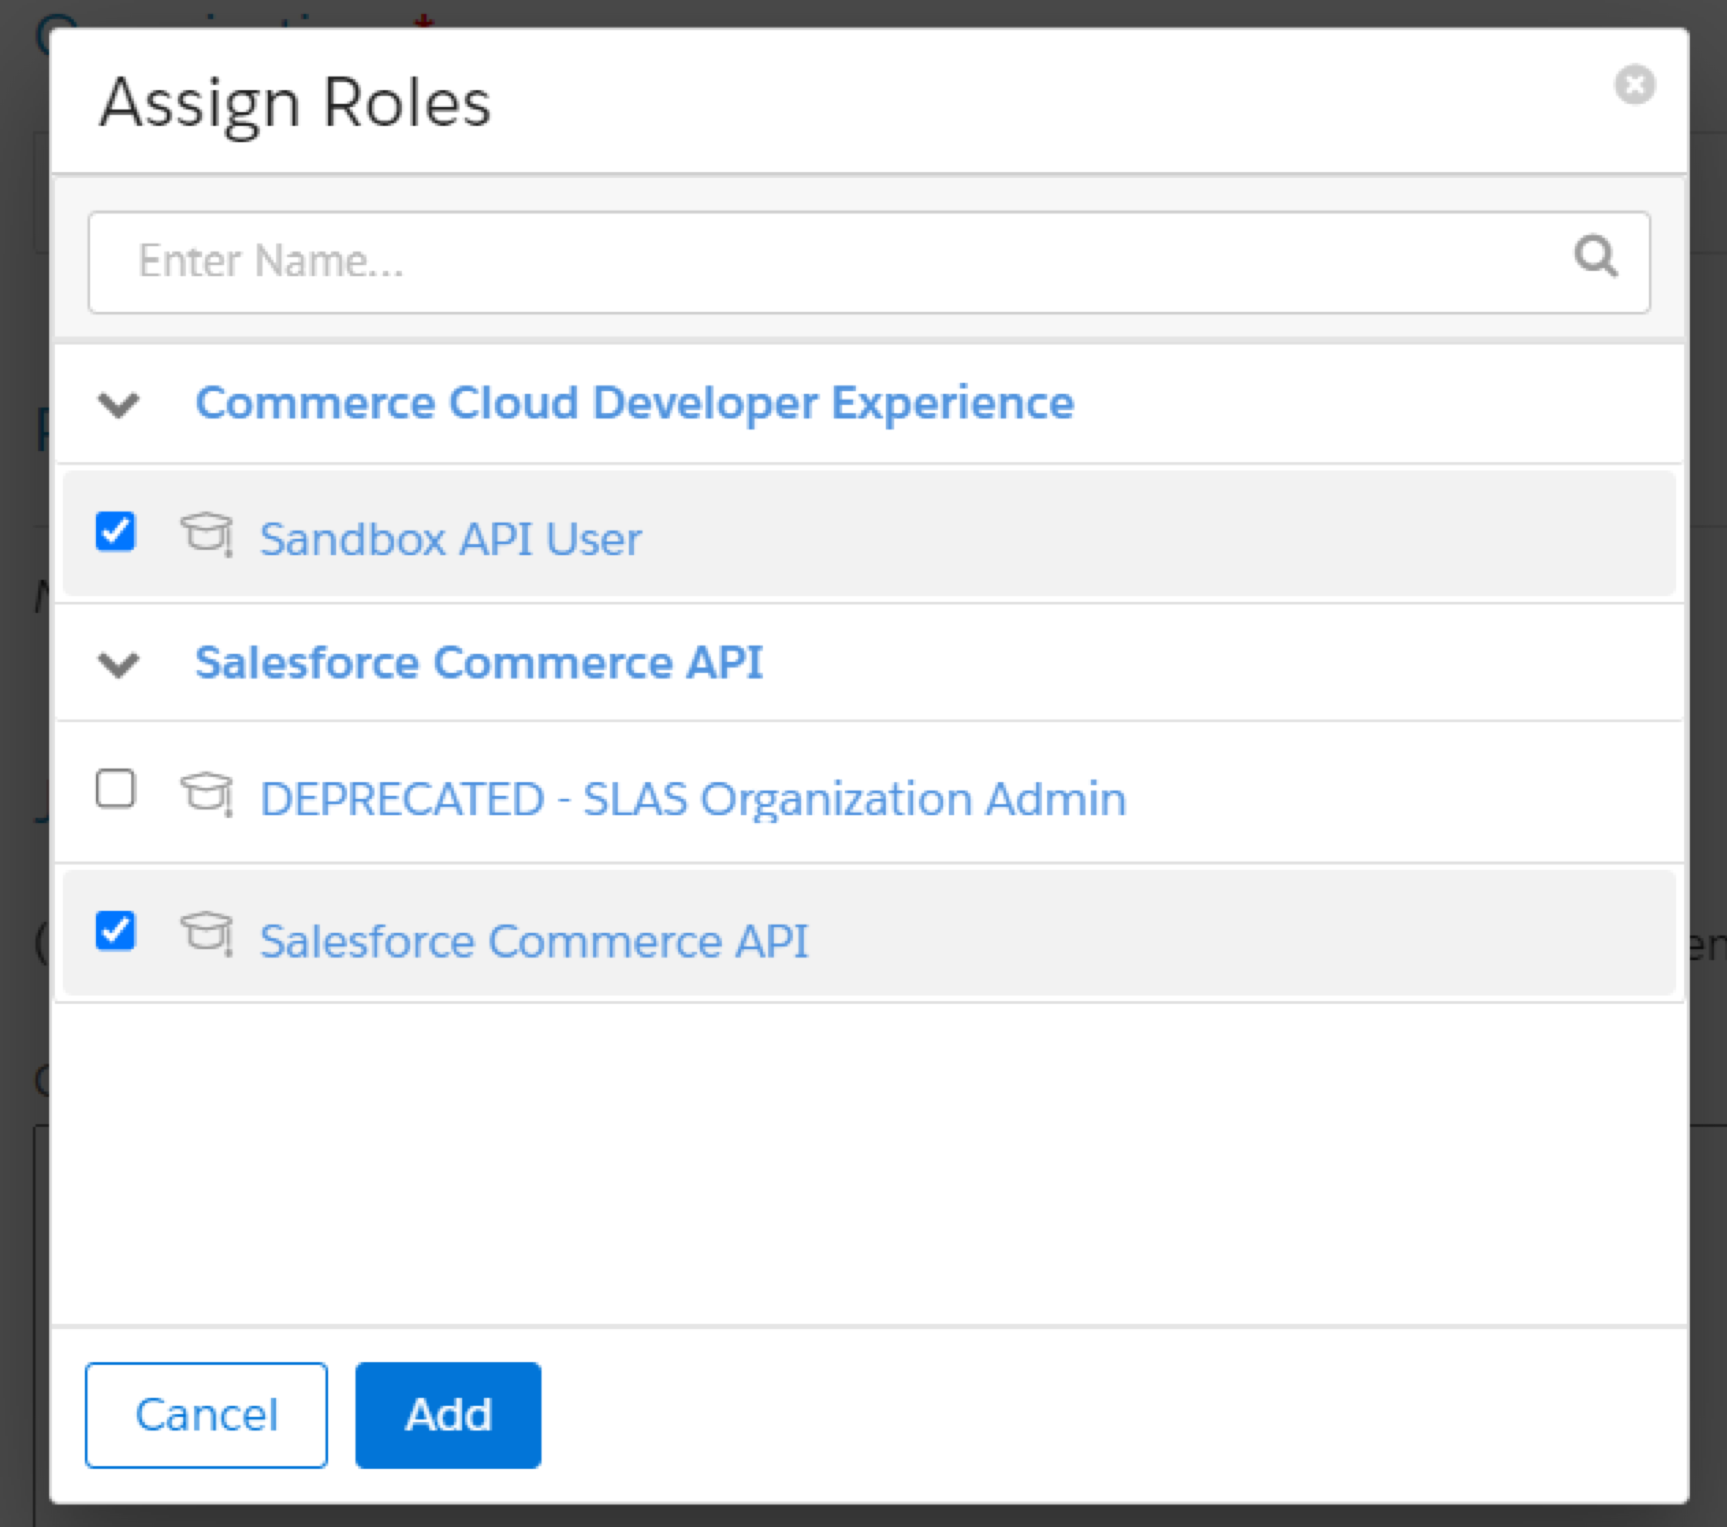
Task: Click the Assign Roles dialog title
Action: [x=295, y=104]
